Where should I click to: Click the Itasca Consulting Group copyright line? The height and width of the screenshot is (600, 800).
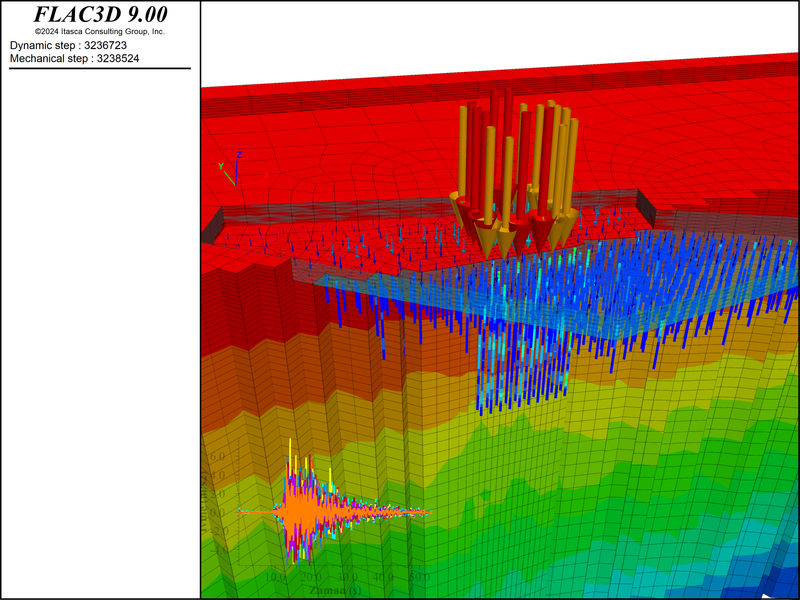click(x=100, y=32)
